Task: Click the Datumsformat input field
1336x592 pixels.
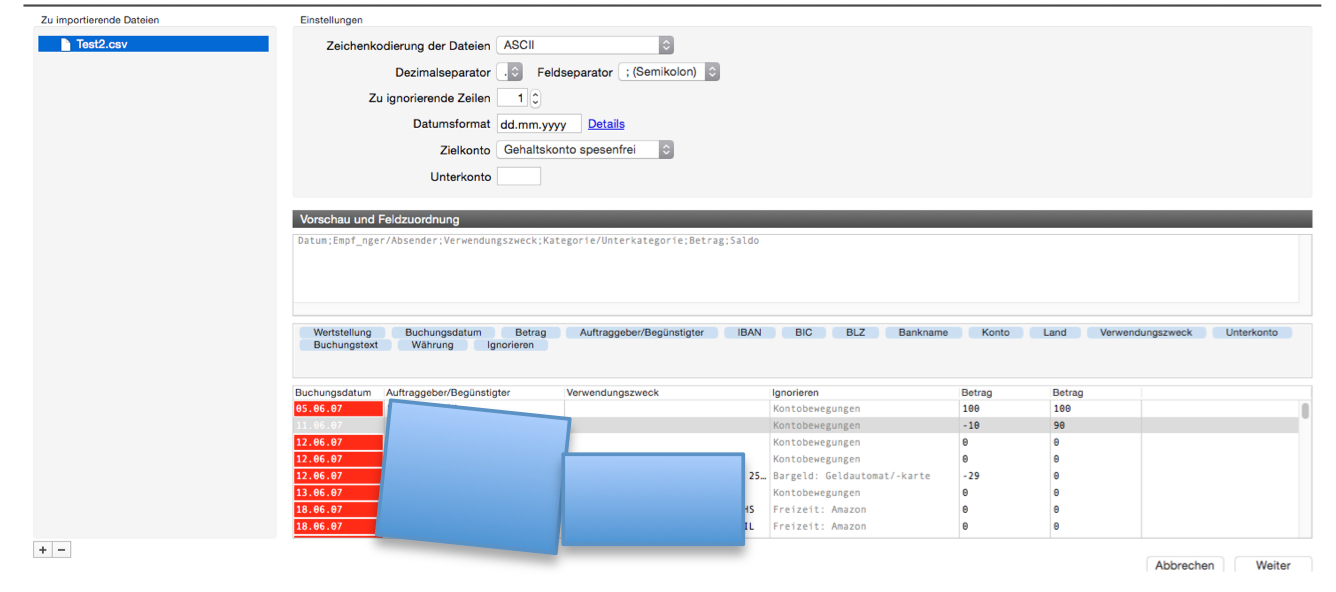Action: pos(539,124)
